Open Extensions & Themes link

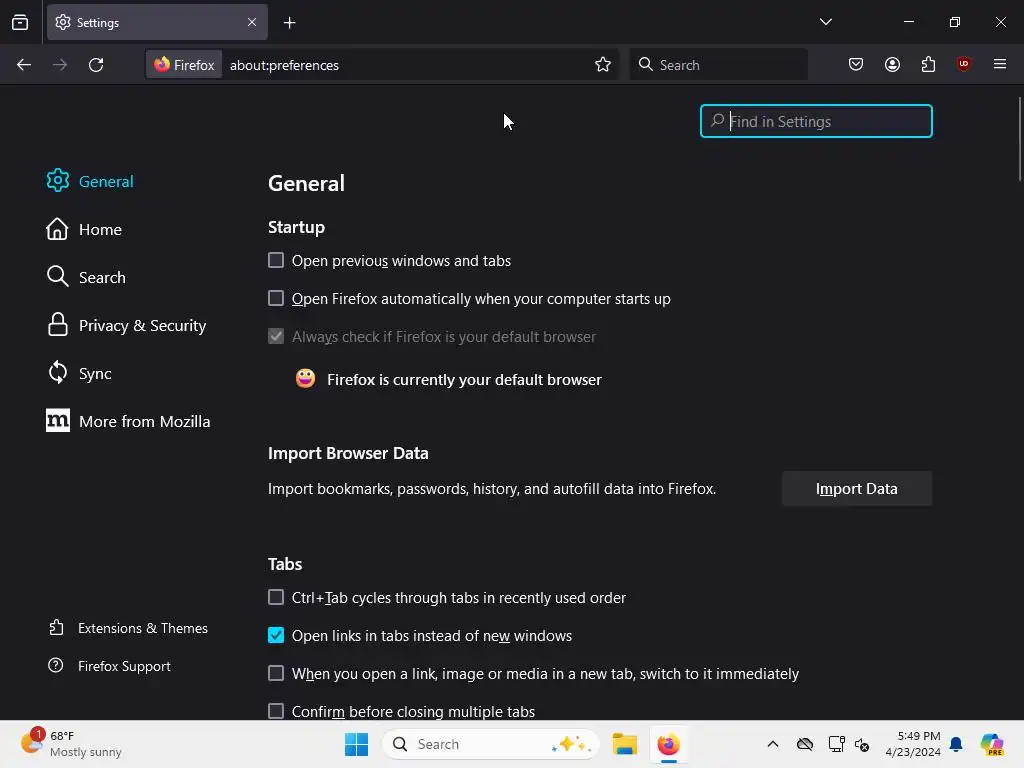(128, 628)
